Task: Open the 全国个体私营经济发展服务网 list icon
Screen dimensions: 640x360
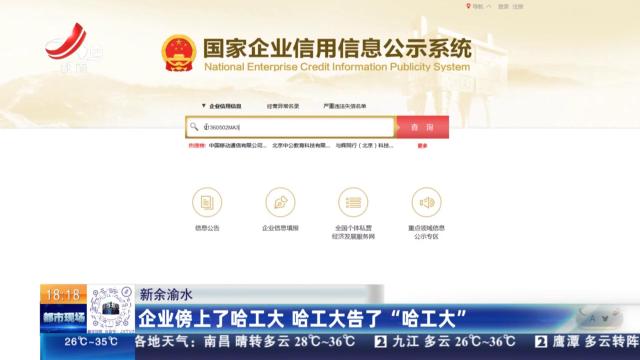Action: [x=353, y=202]
